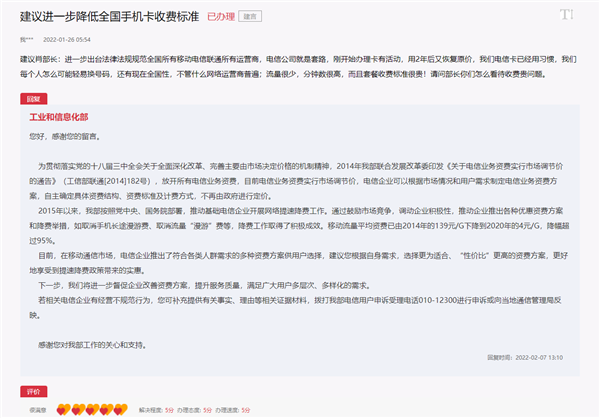600x418 pixels.
Task: Click the 很满意 satisfaction label
Action: [38, 410]
